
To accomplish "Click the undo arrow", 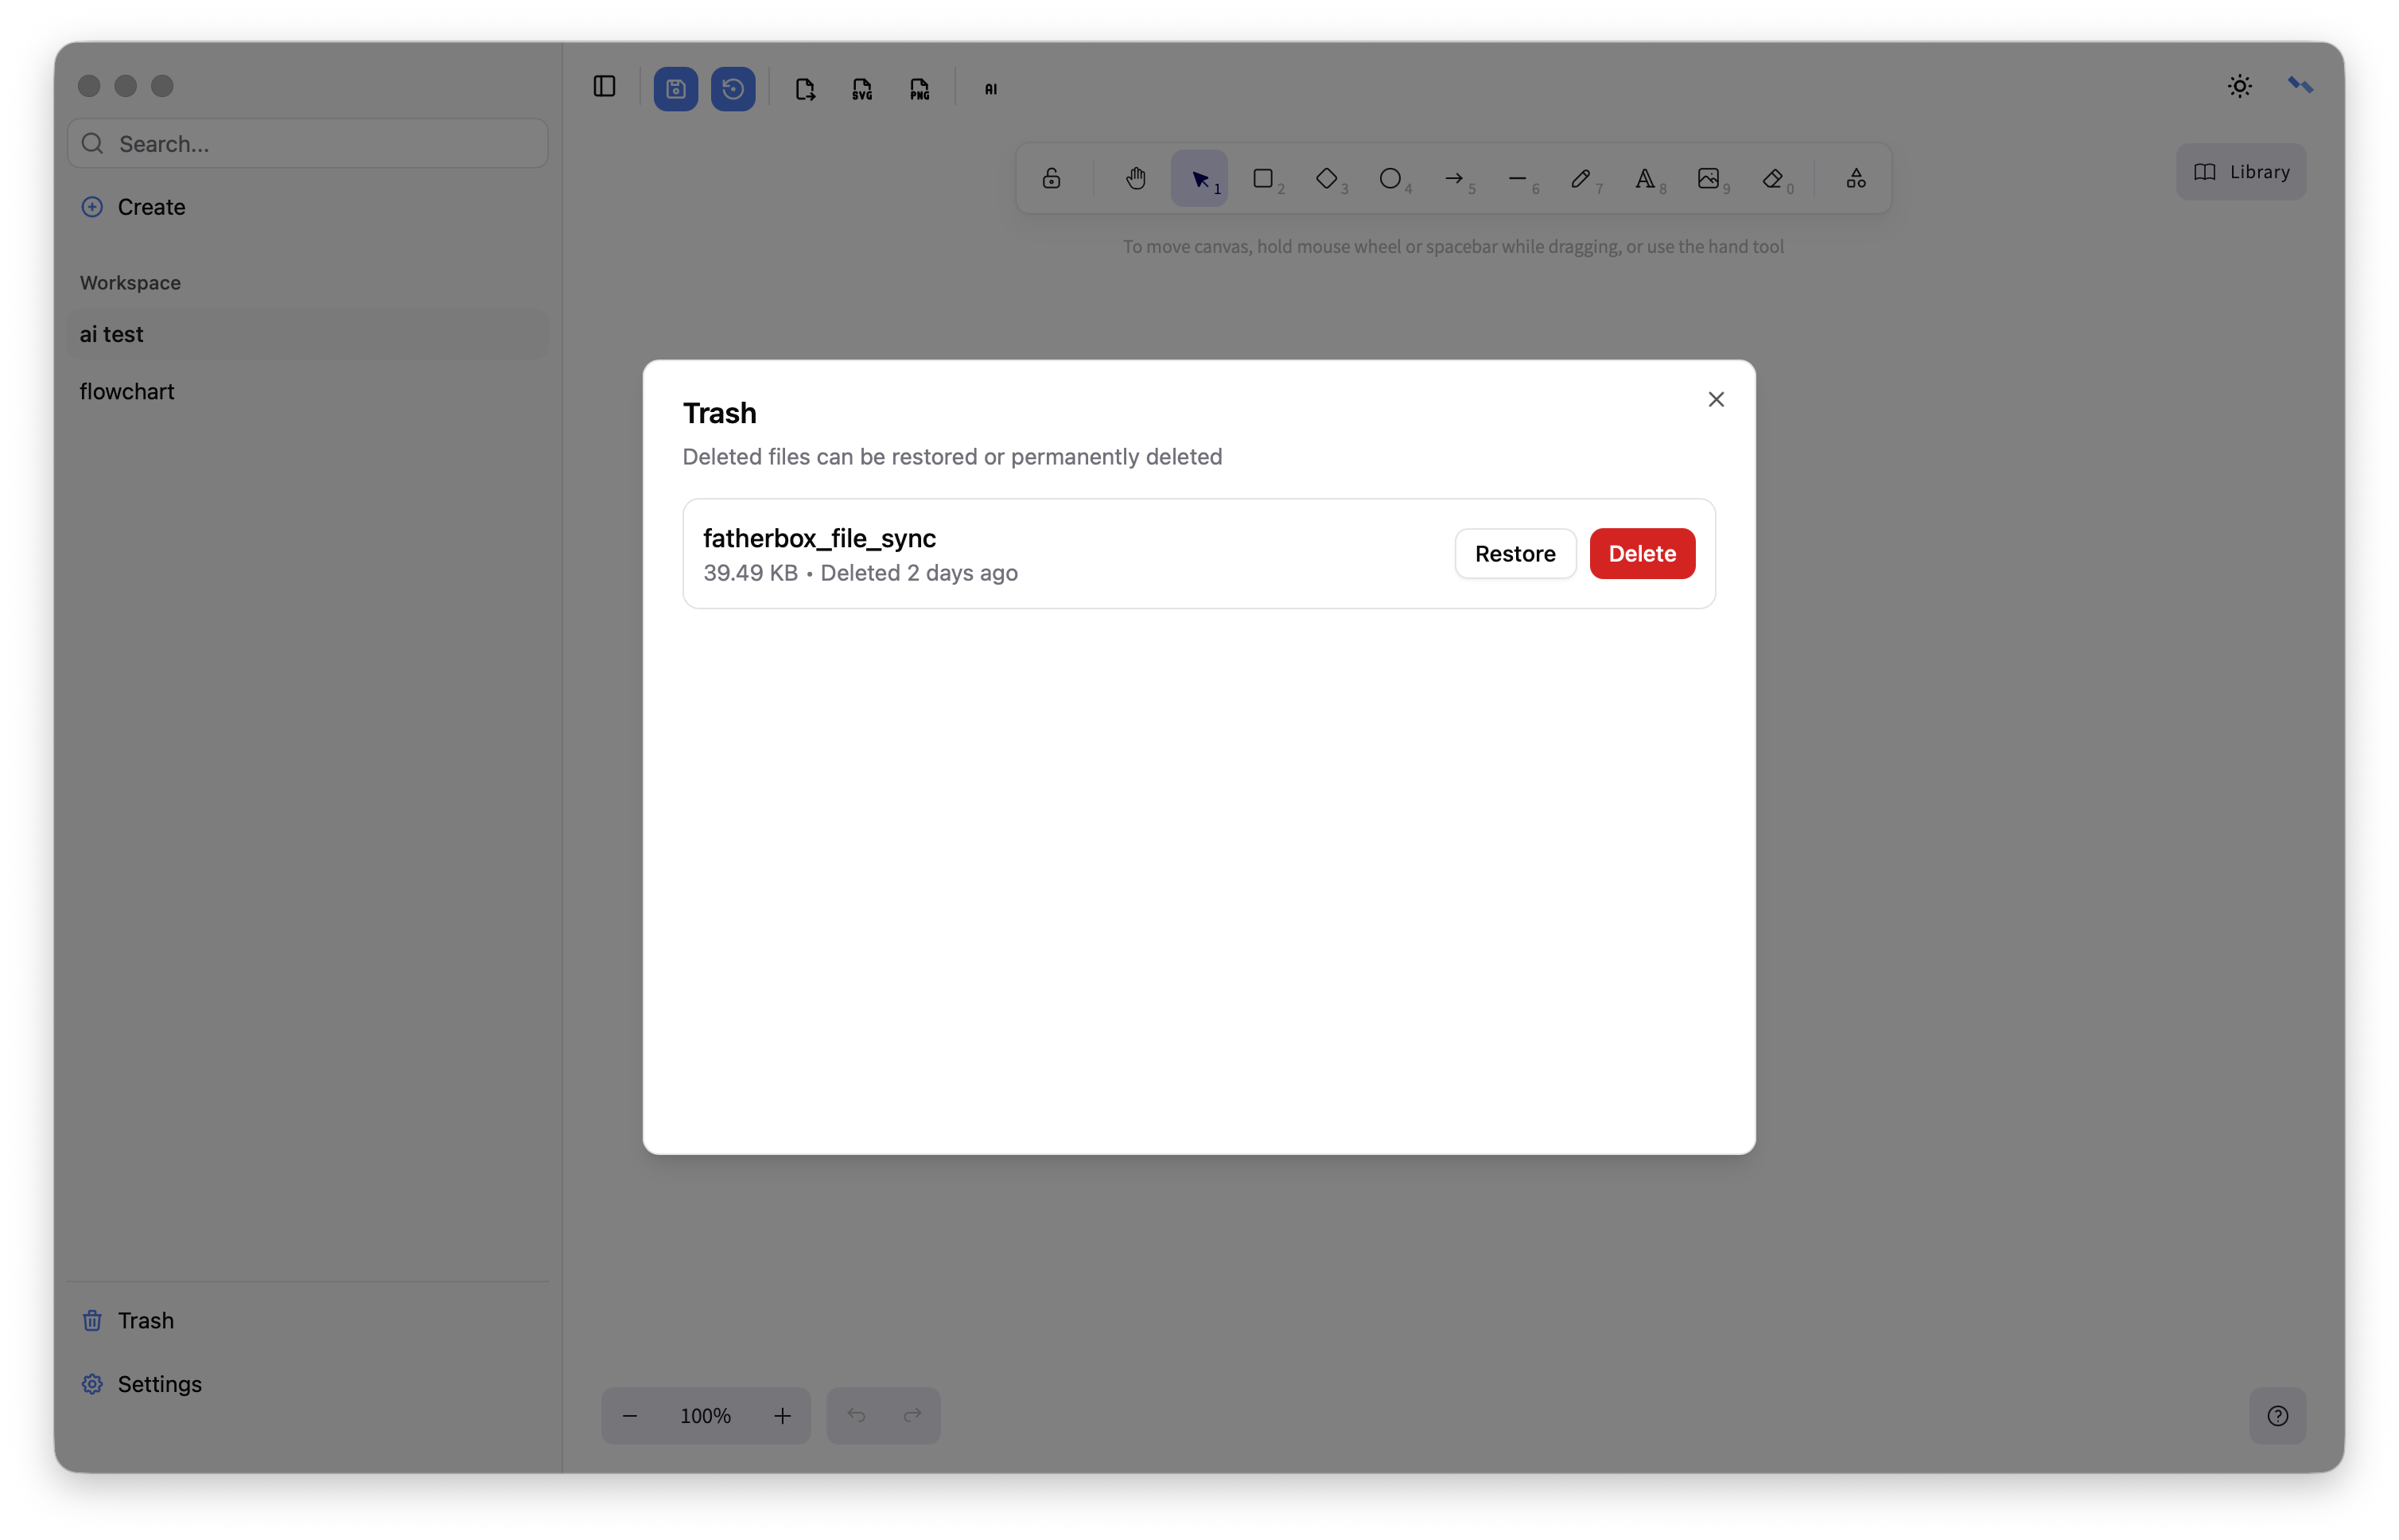I will click(856, 1416).
